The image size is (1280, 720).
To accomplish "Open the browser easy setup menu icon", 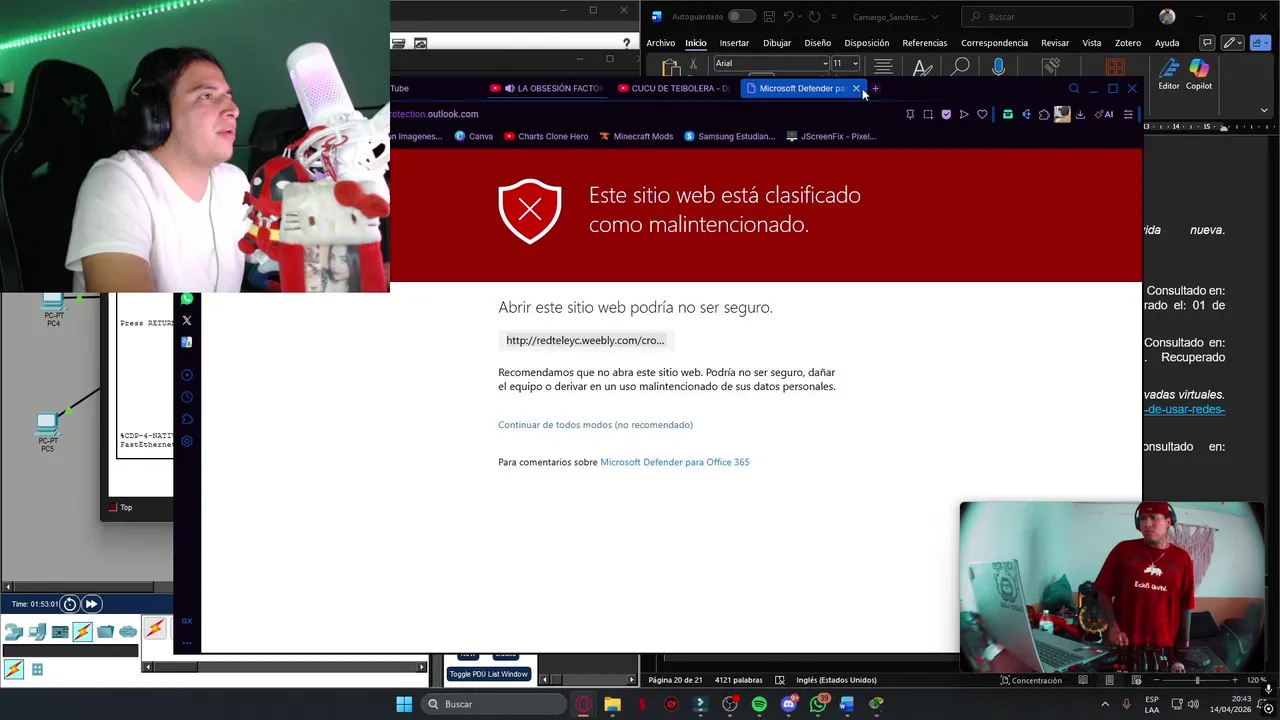I will pos(1128,114).
